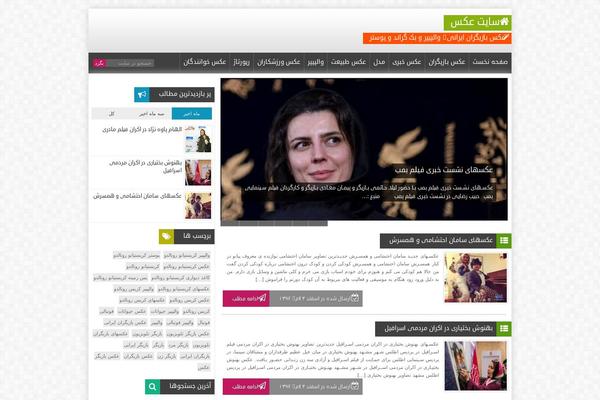Click ادامه مطلب under the Saman Ehteshami post
This screenshot has height=400, width=600.
(246, 299)
